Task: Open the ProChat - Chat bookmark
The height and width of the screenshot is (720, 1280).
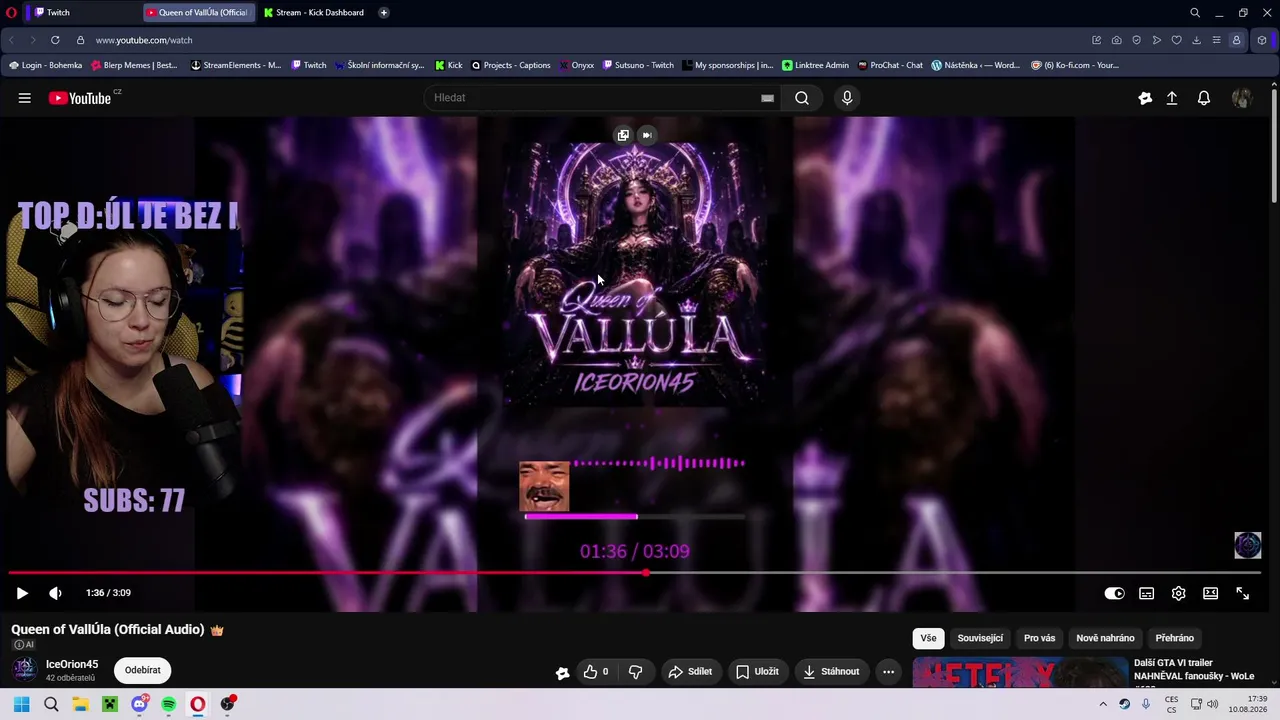Action: pos(890,65)
